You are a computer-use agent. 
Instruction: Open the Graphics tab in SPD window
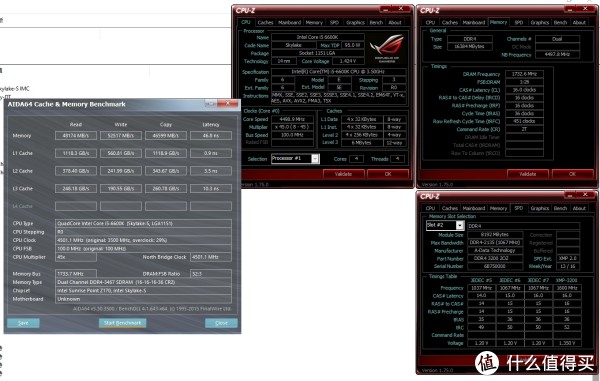(x=540, y=208)
